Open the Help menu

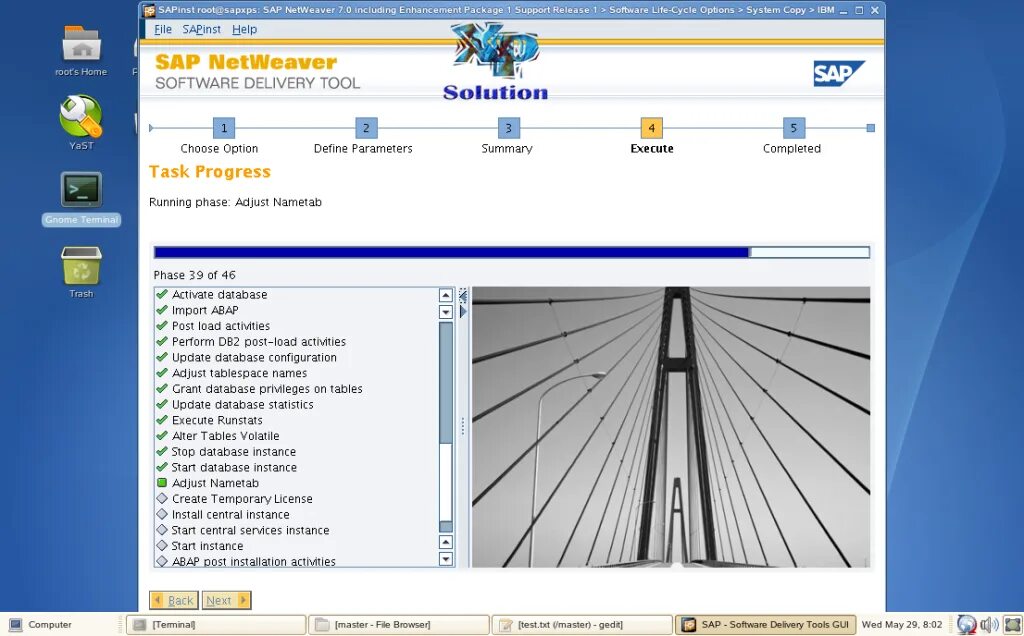[244, 29]
